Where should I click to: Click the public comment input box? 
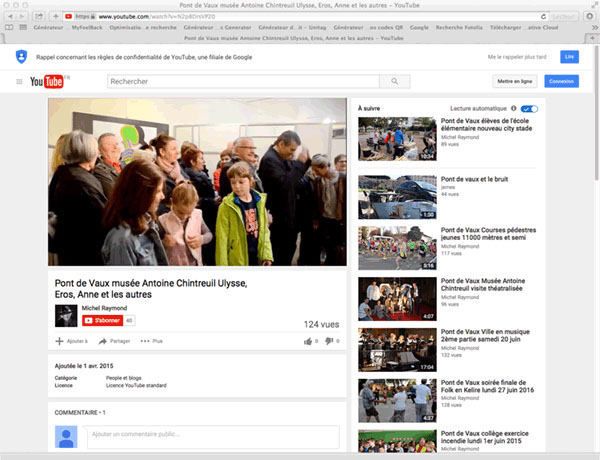pos(211,435)
